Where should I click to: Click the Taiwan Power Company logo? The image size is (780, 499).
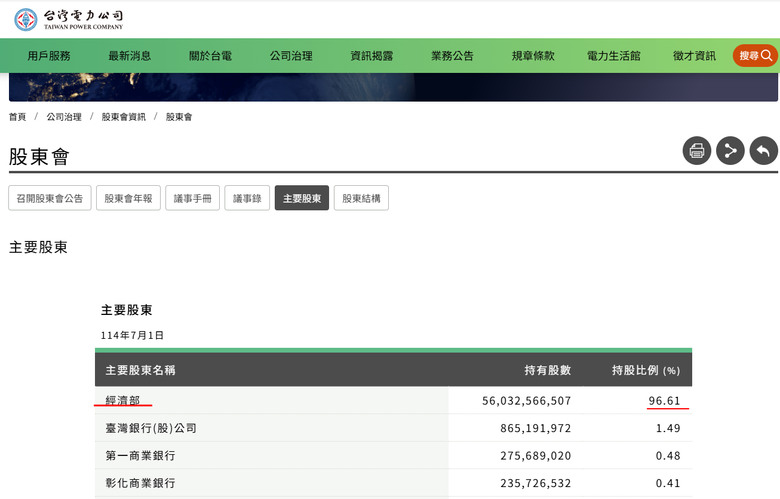68,19
